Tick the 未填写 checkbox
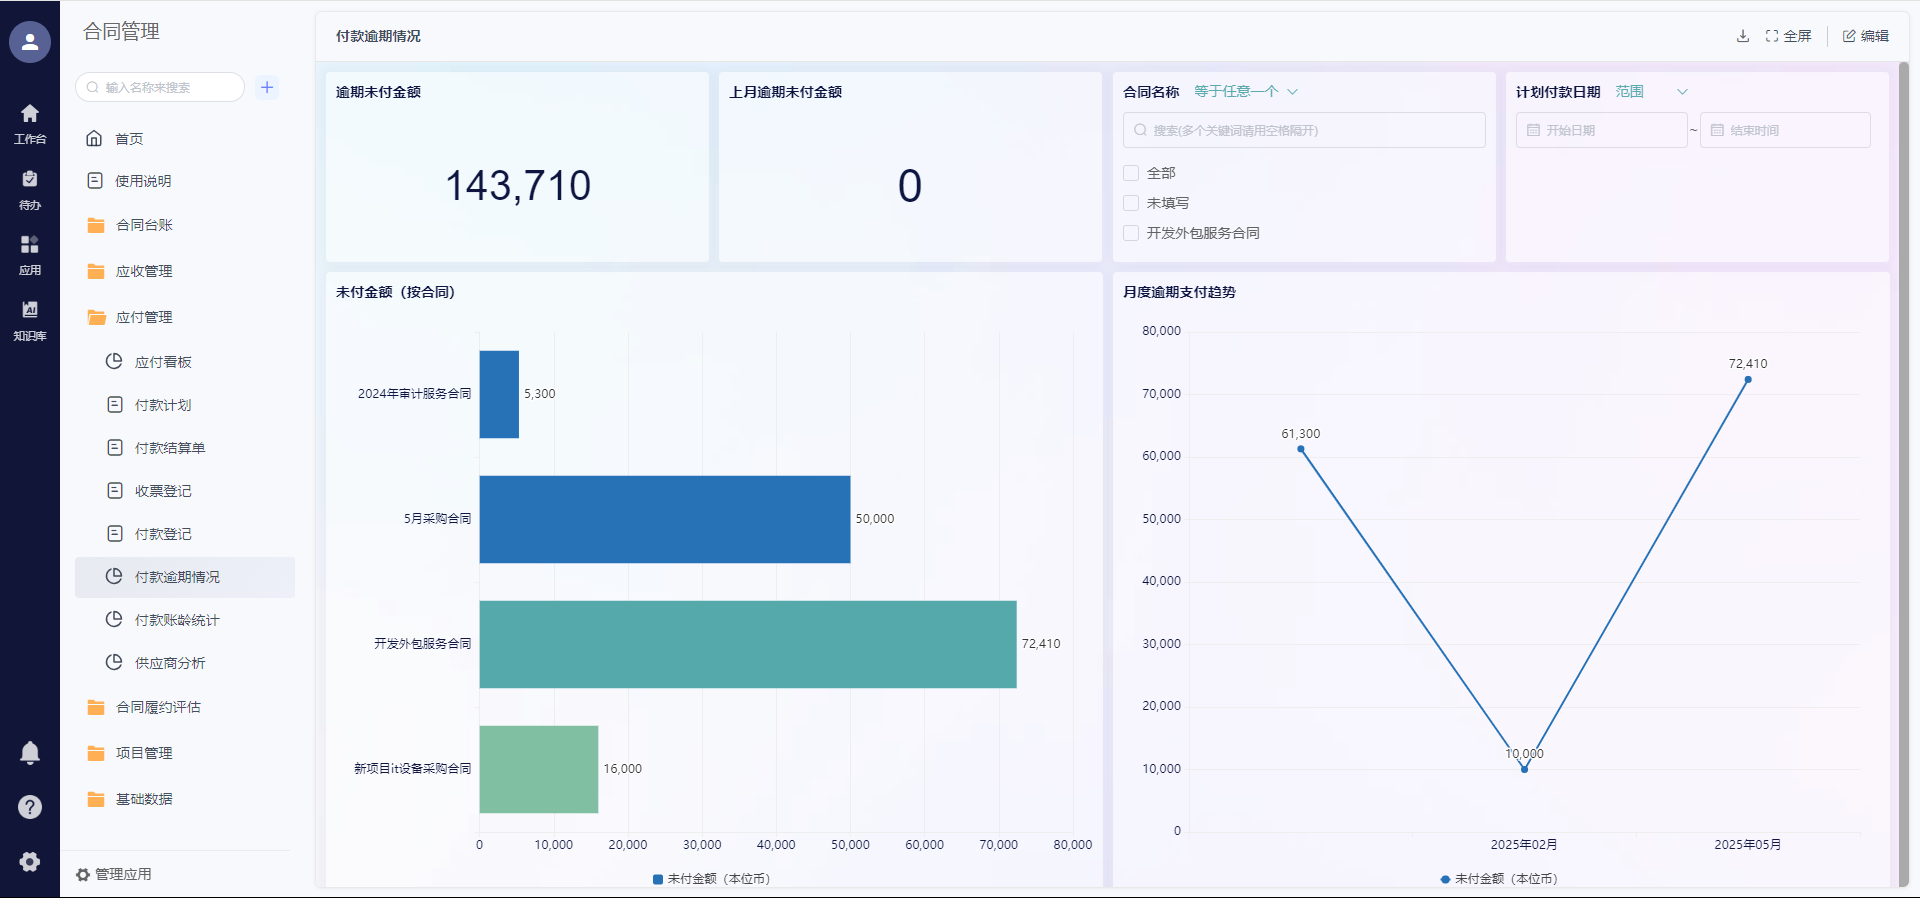This screenshot has width=1920, height=898. click(x=1131, y=203)
